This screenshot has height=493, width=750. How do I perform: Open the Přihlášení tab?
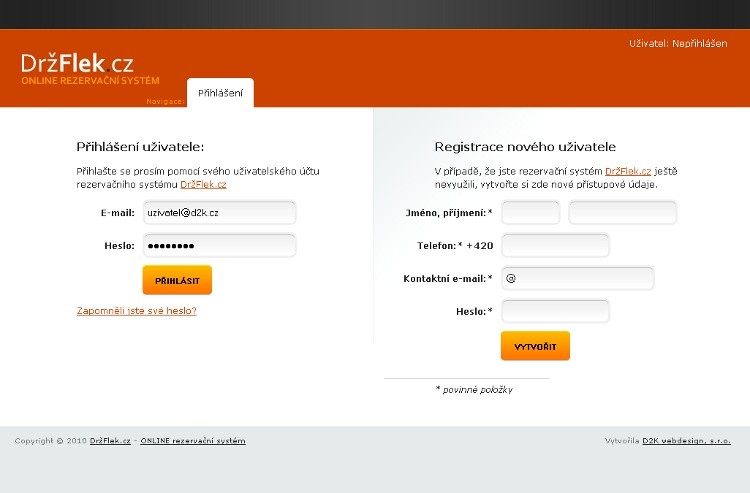220,93
